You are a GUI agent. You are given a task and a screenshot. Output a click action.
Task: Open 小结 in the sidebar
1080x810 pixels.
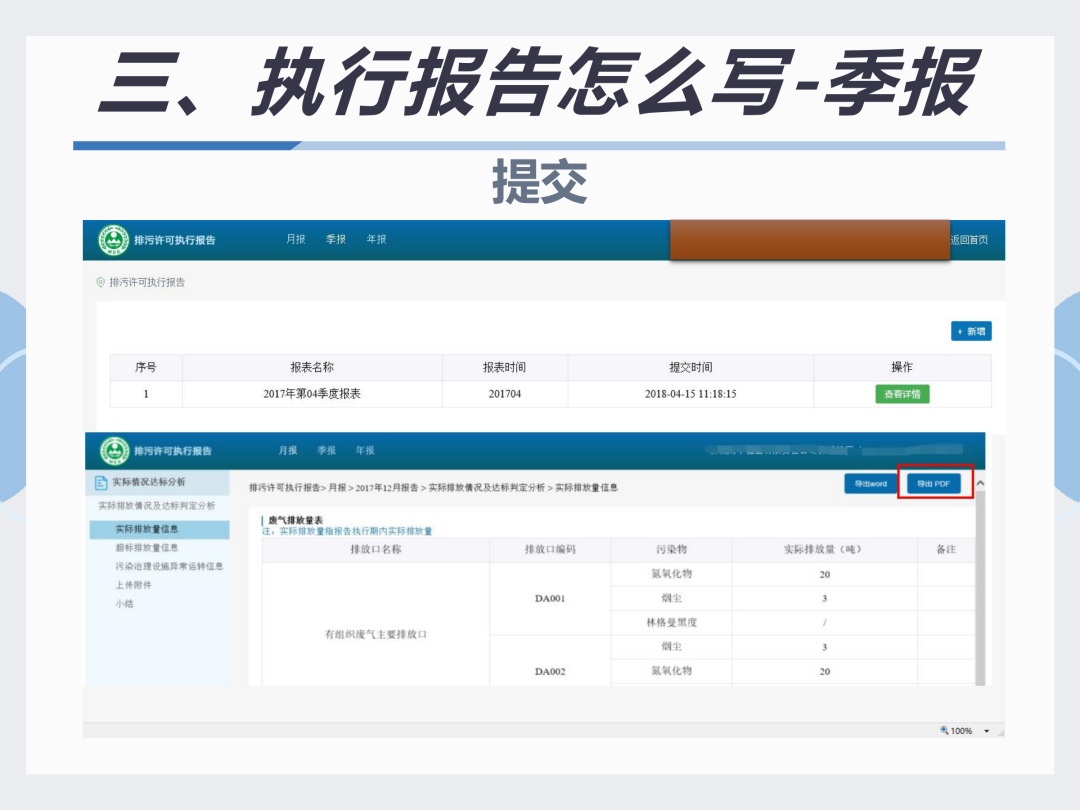[124, 603]
